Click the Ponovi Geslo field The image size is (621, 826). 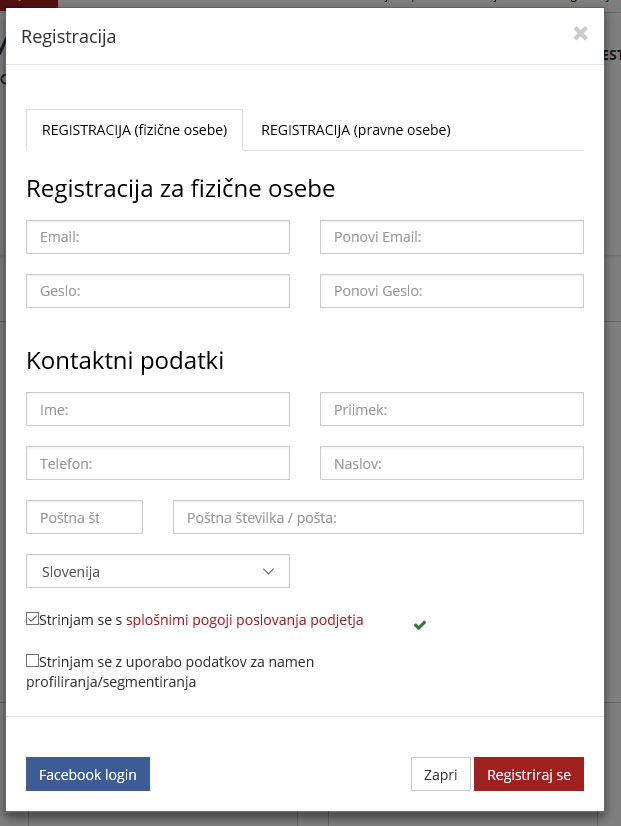[x=452, y=291]
